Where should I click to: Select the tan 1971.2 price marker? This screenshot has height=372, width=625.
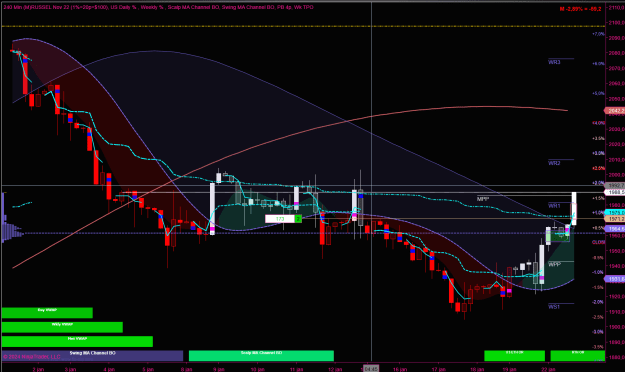click(x=615, y=219)
